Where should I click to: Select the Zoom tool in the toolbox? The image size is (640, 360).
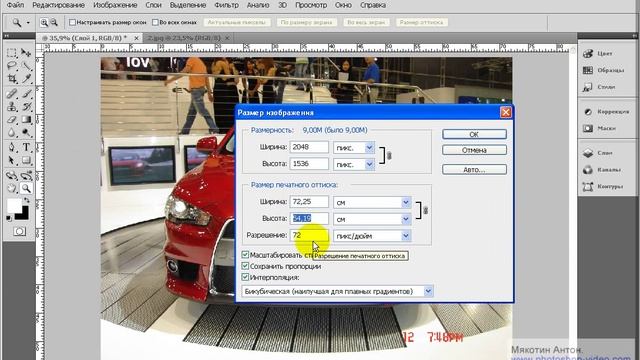pos(26,188)
